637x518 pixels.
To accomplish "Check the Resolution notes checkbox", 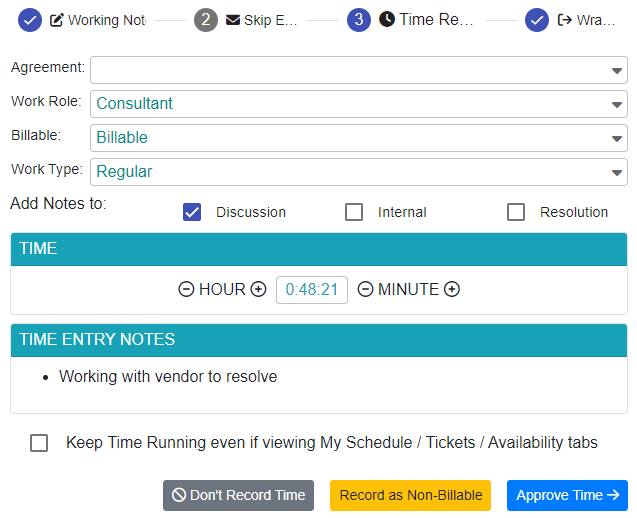I will click(516, 212).
